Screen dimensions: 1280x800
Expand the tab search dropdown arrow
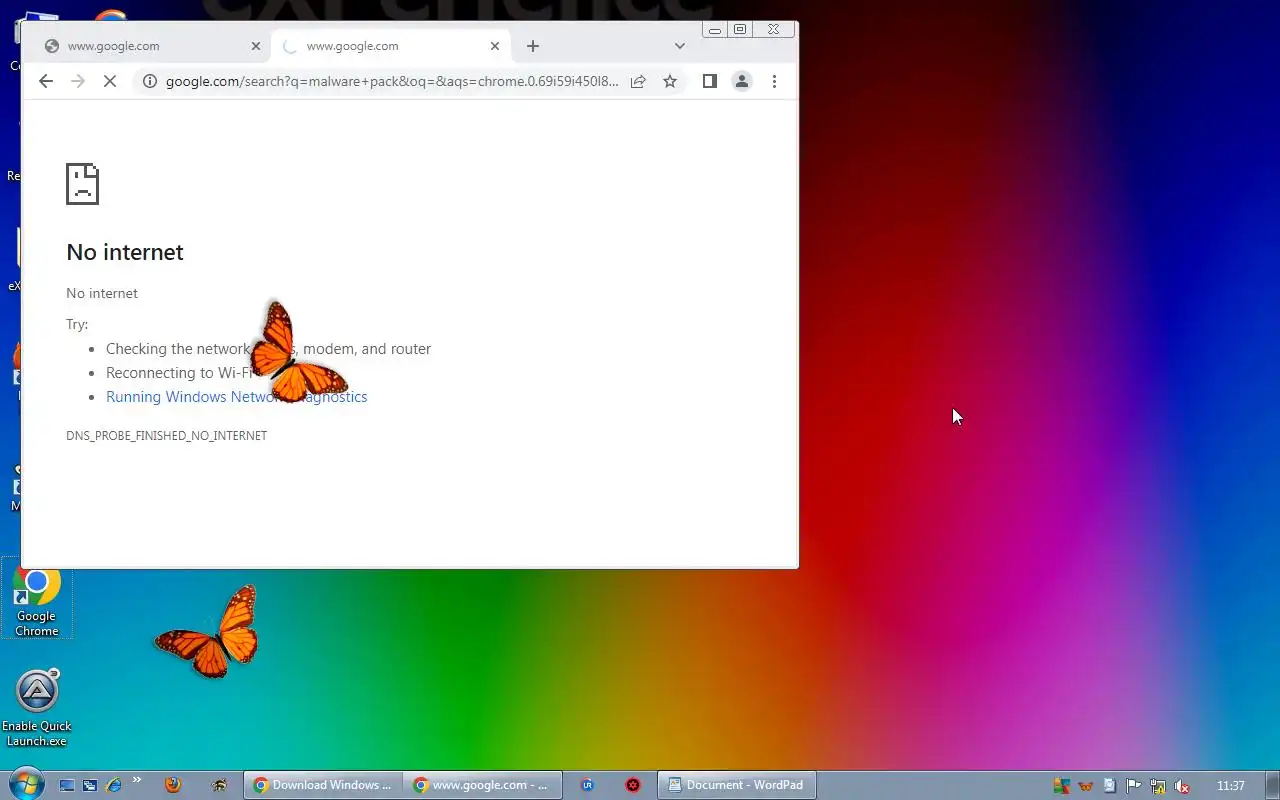coord(680,46)
